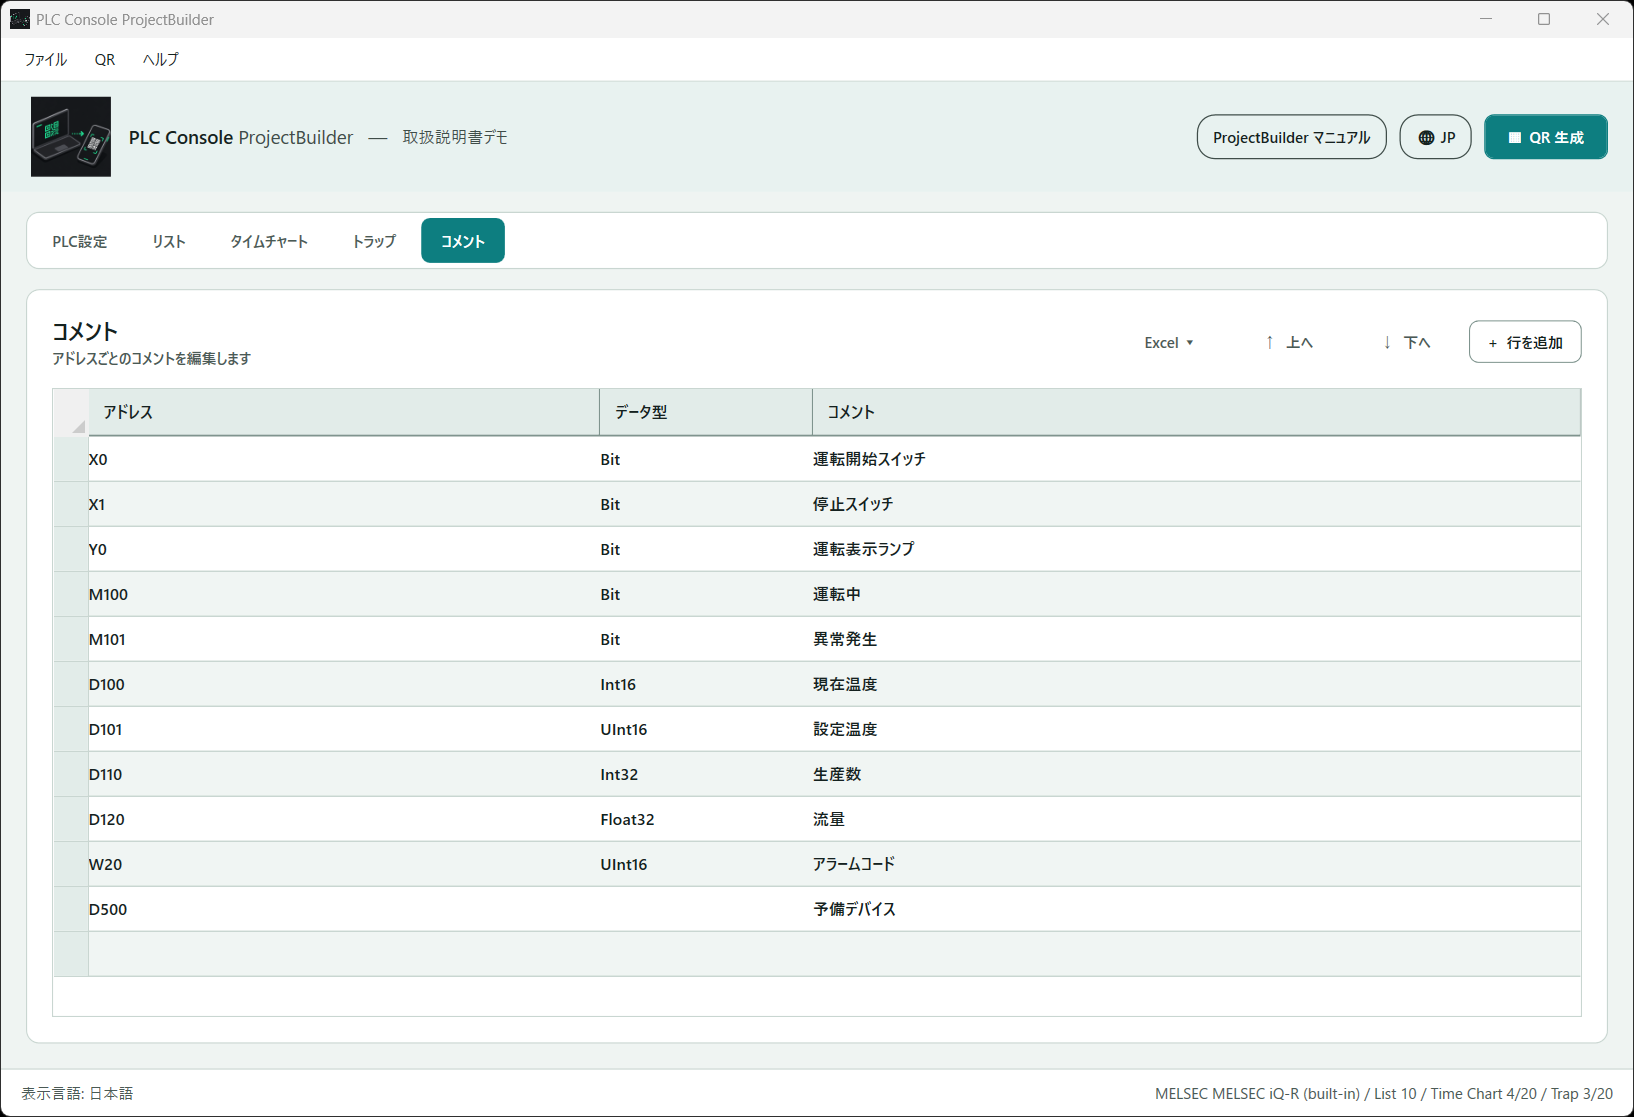Select the comment 設定温度
The image size is (1634, 1117).
(1197, 729)
